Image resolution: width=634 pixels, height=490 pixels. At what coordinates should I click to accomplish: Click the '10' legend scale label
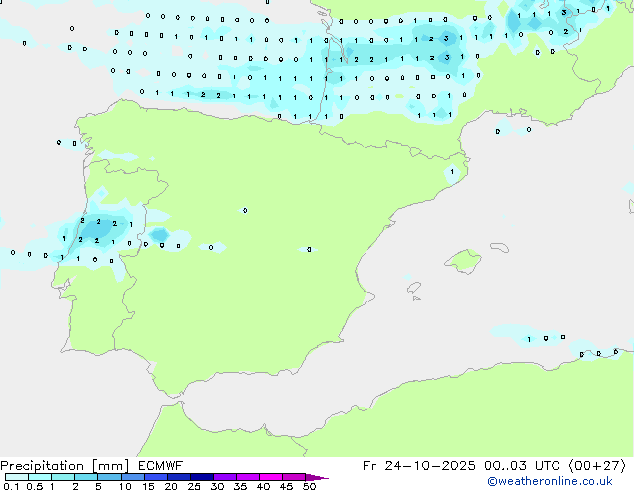point(125,486)
